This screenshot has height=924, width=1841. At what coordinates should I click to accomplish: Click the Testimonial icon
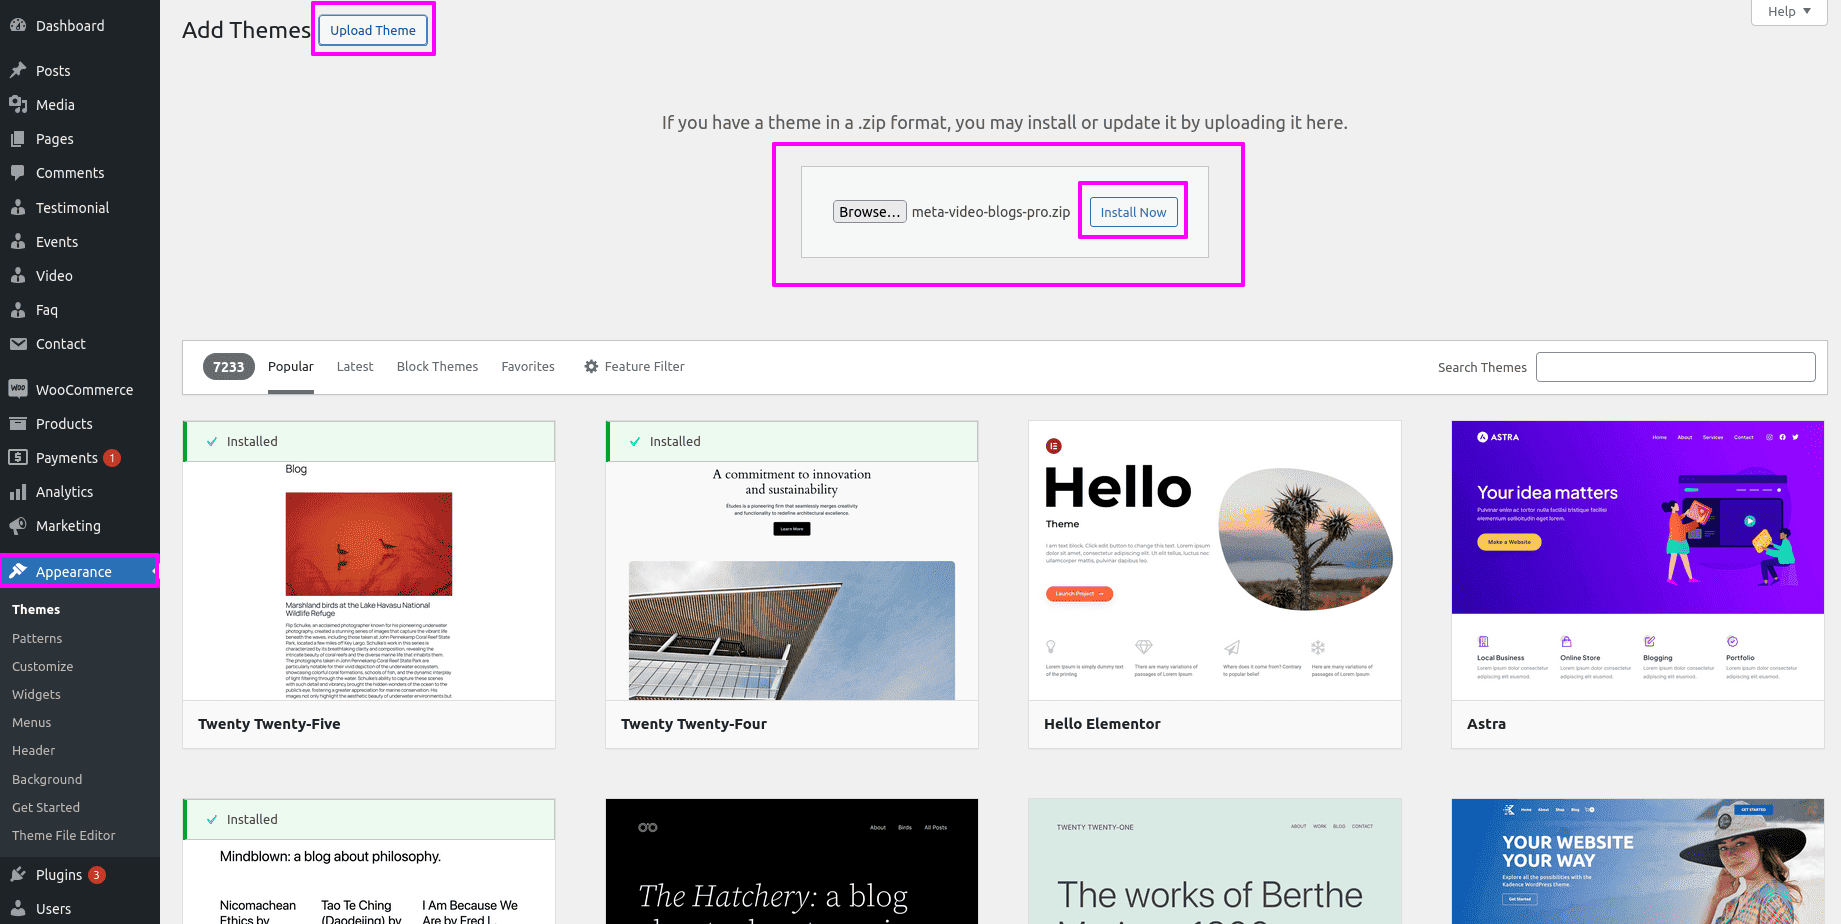click(x=18, y=208)
